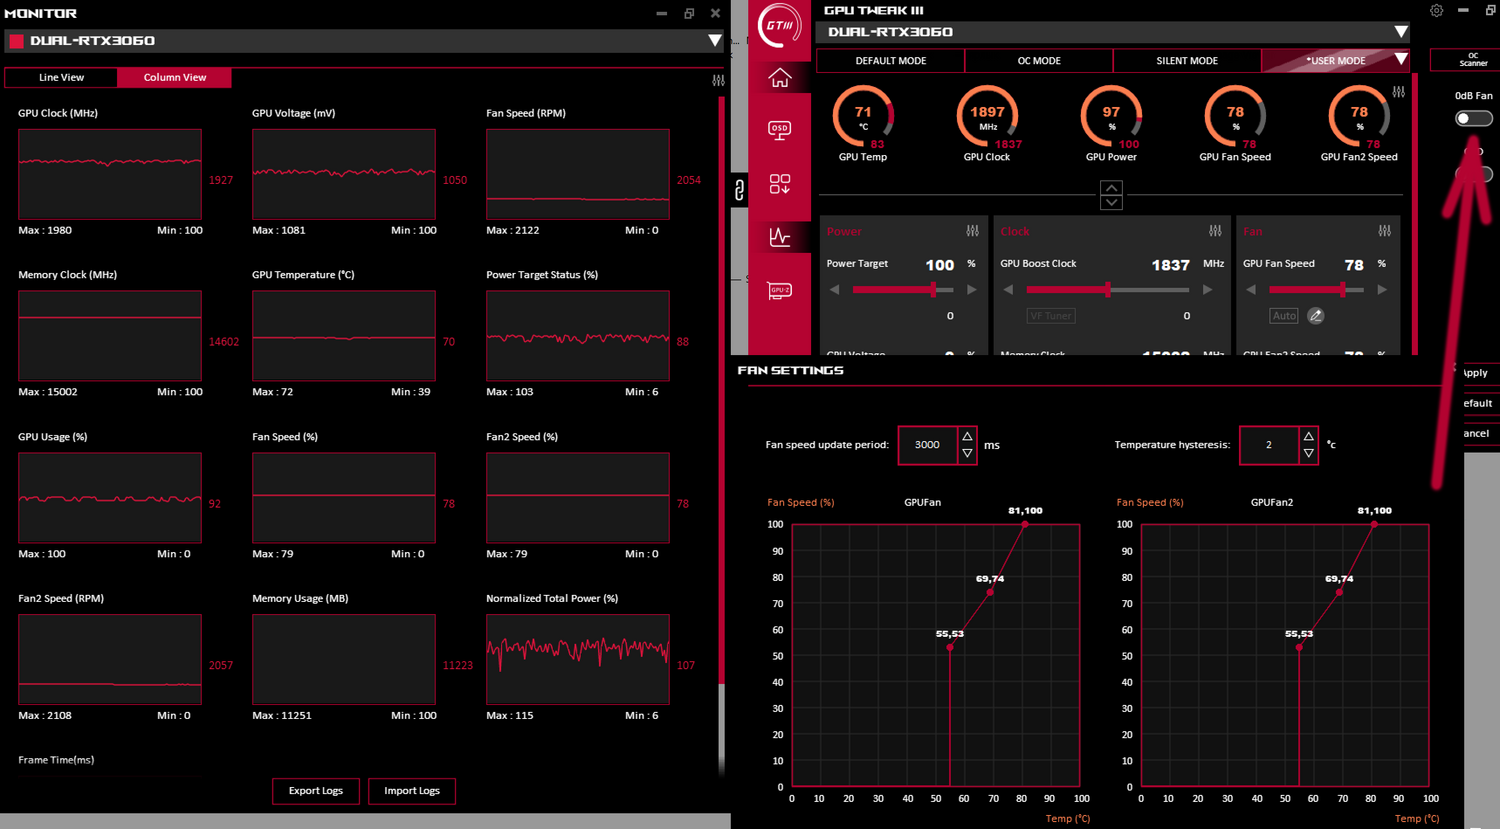Collapse the gauge section with the up chevron
The width and height of the screenshot is (1500, 829).
click(1111, 188)
